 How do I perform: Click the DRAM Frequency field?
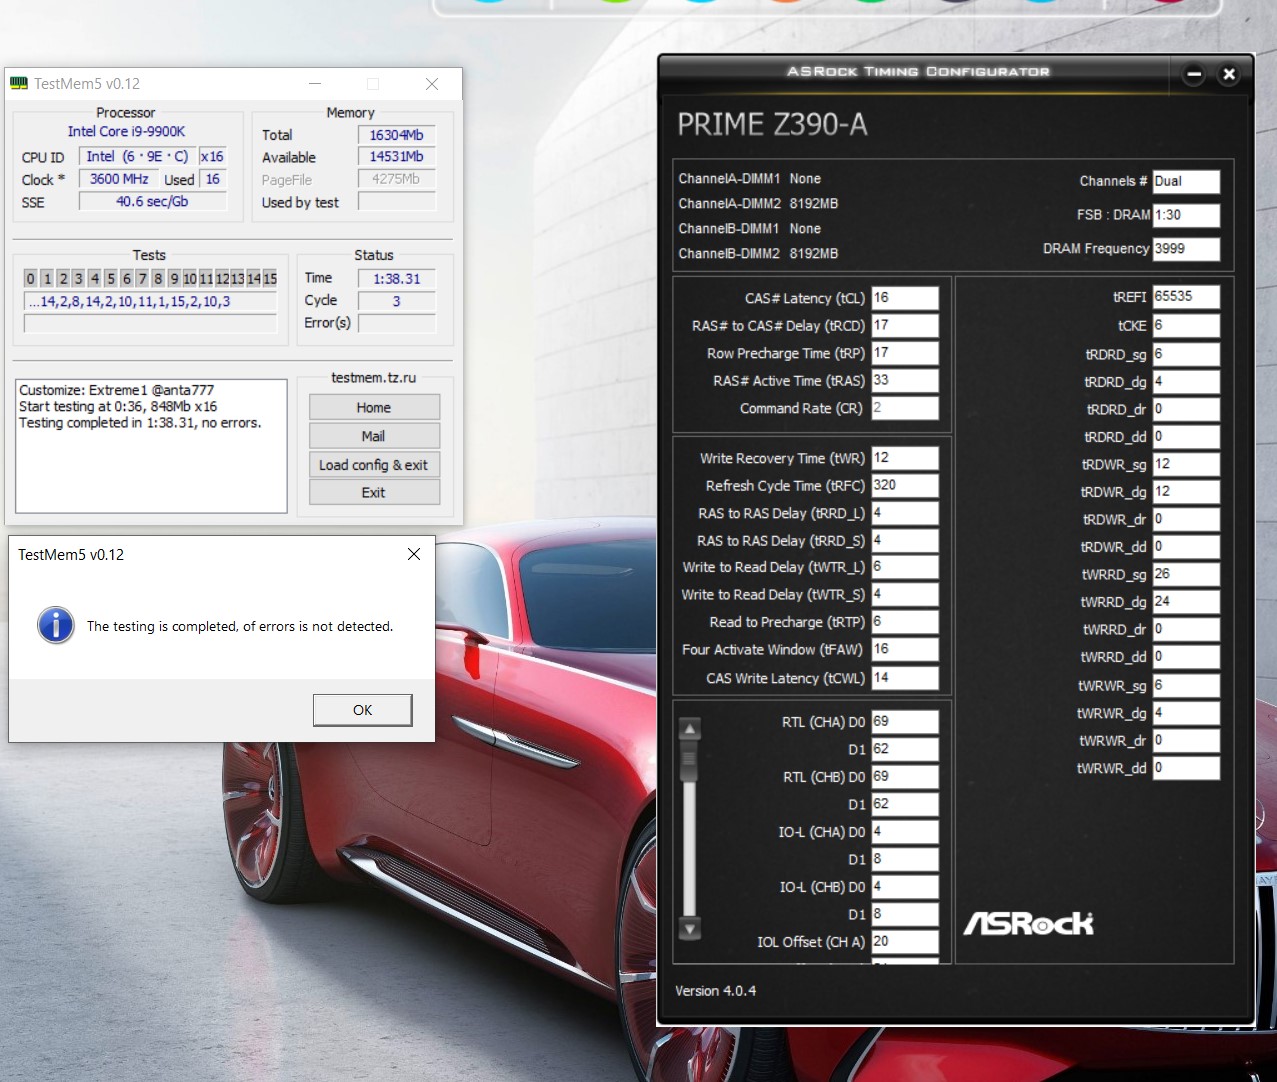[1186, 249]
